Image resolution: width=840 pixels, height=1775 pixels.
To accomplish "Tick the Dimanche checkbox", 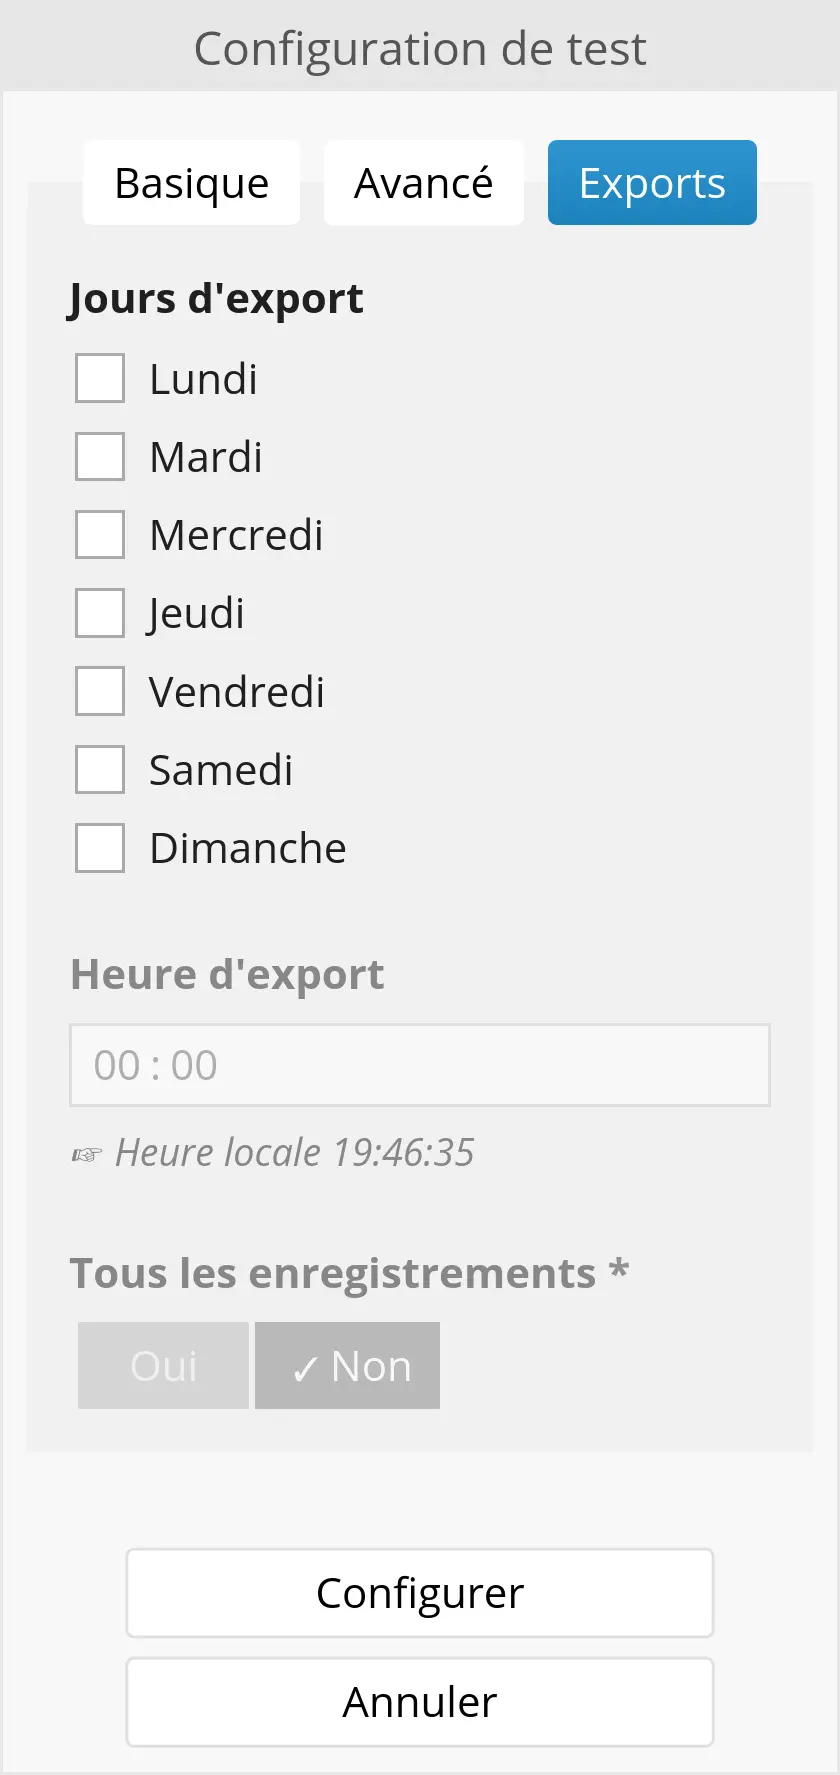I will [x=100, y=848].
